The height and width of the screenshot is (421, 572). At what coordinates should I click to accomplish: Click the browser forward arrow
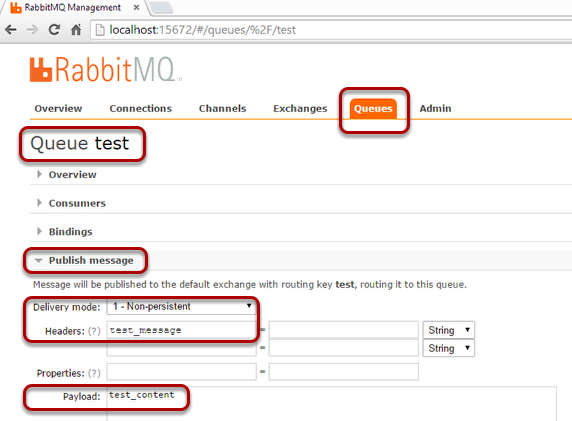[32, 30]
